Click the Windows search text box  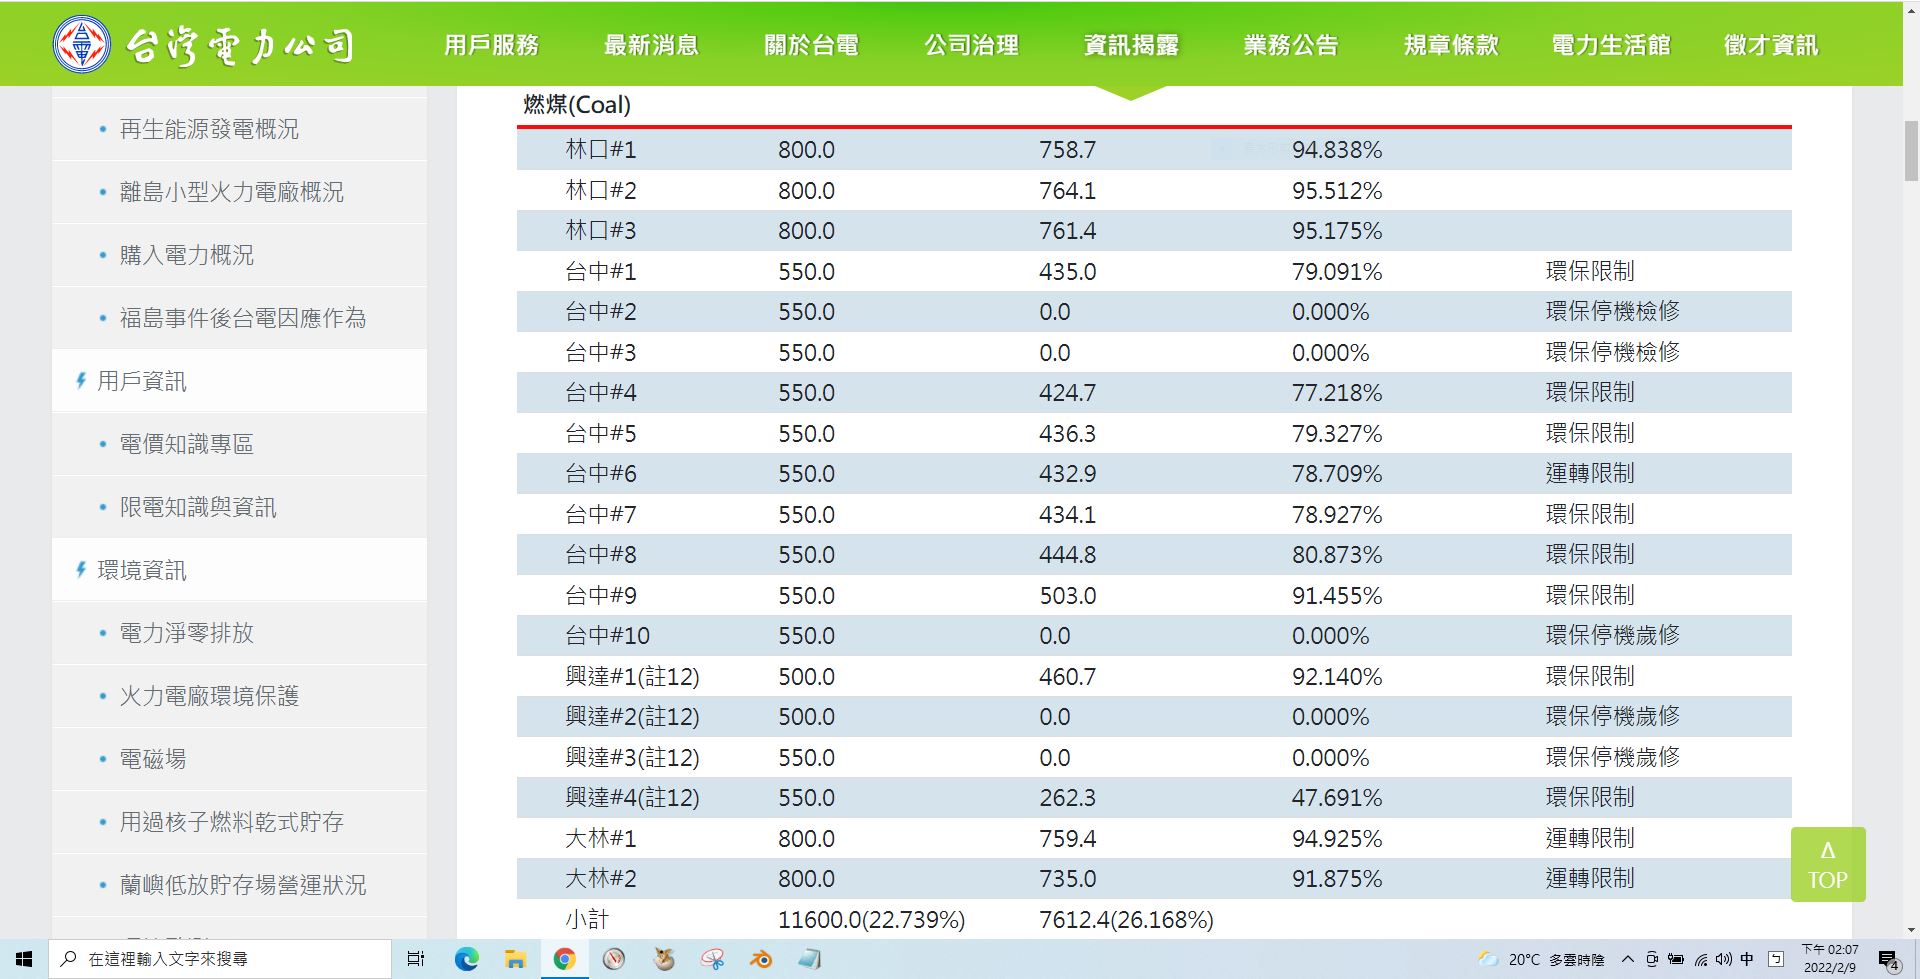tap(220, 959)
